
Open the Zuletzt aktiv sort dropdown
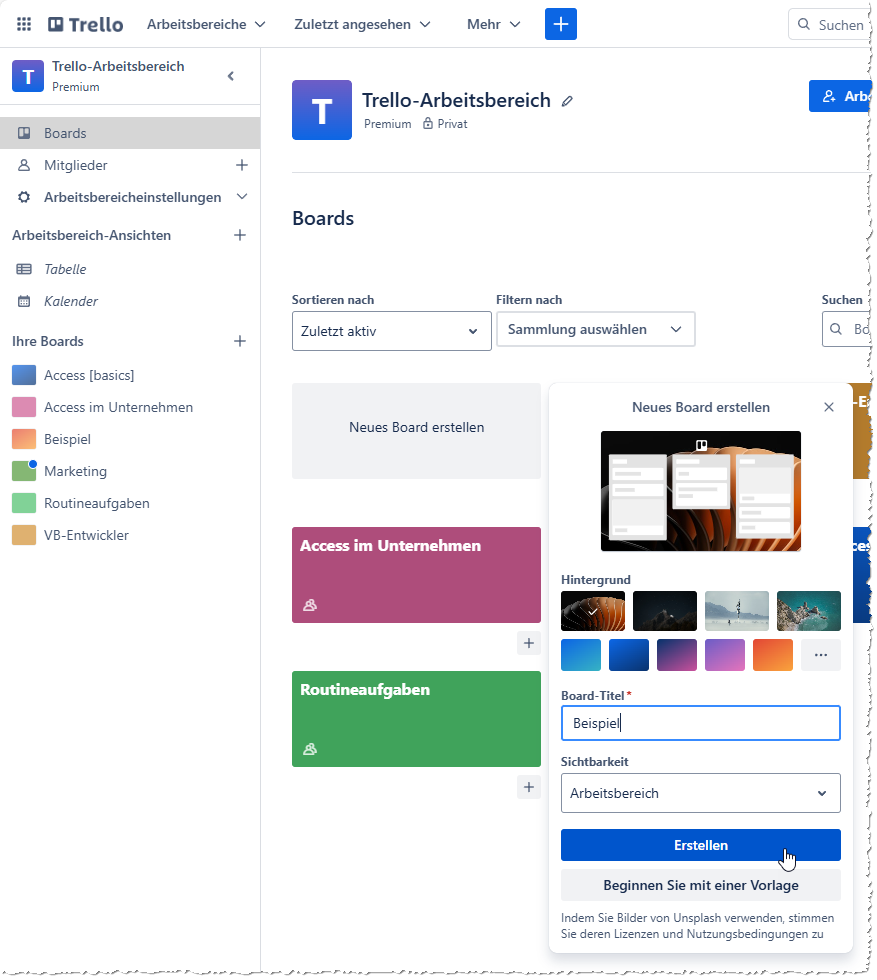point(391,329)
